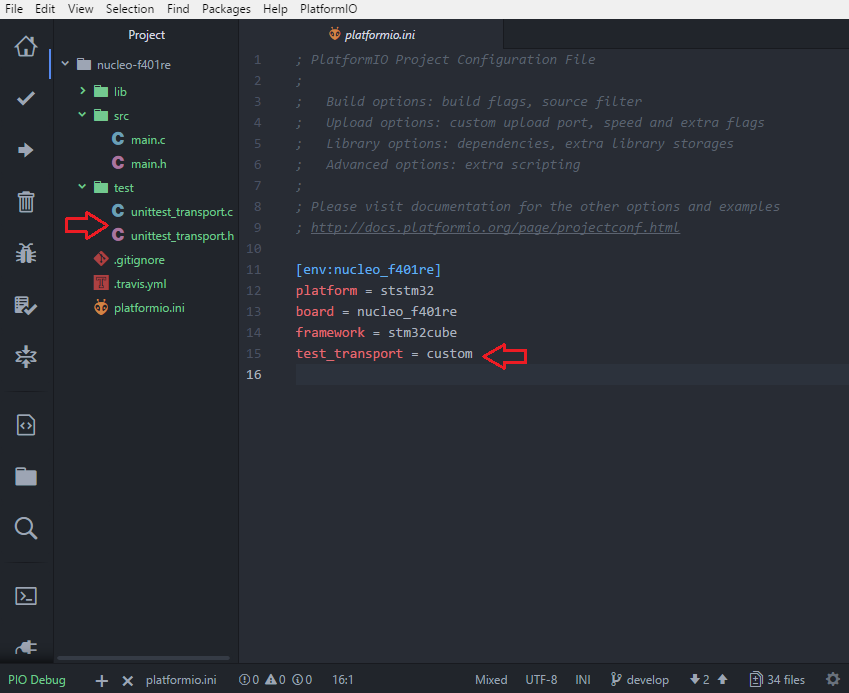The image size is (849, 693).
Task: Click the X icon in status bar
Action: click(127, 681)
